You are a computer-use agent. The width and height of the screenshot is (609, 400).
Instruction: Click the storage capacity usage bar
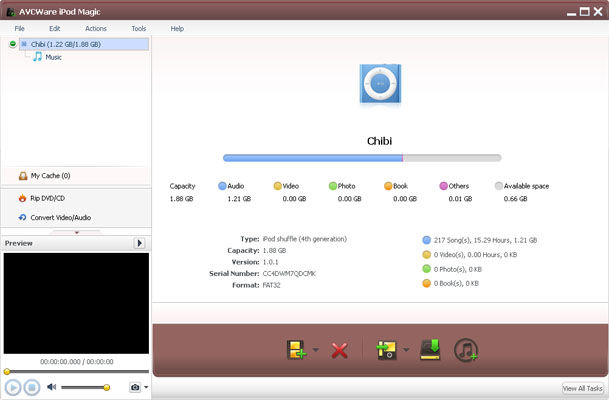coord(362,158)
